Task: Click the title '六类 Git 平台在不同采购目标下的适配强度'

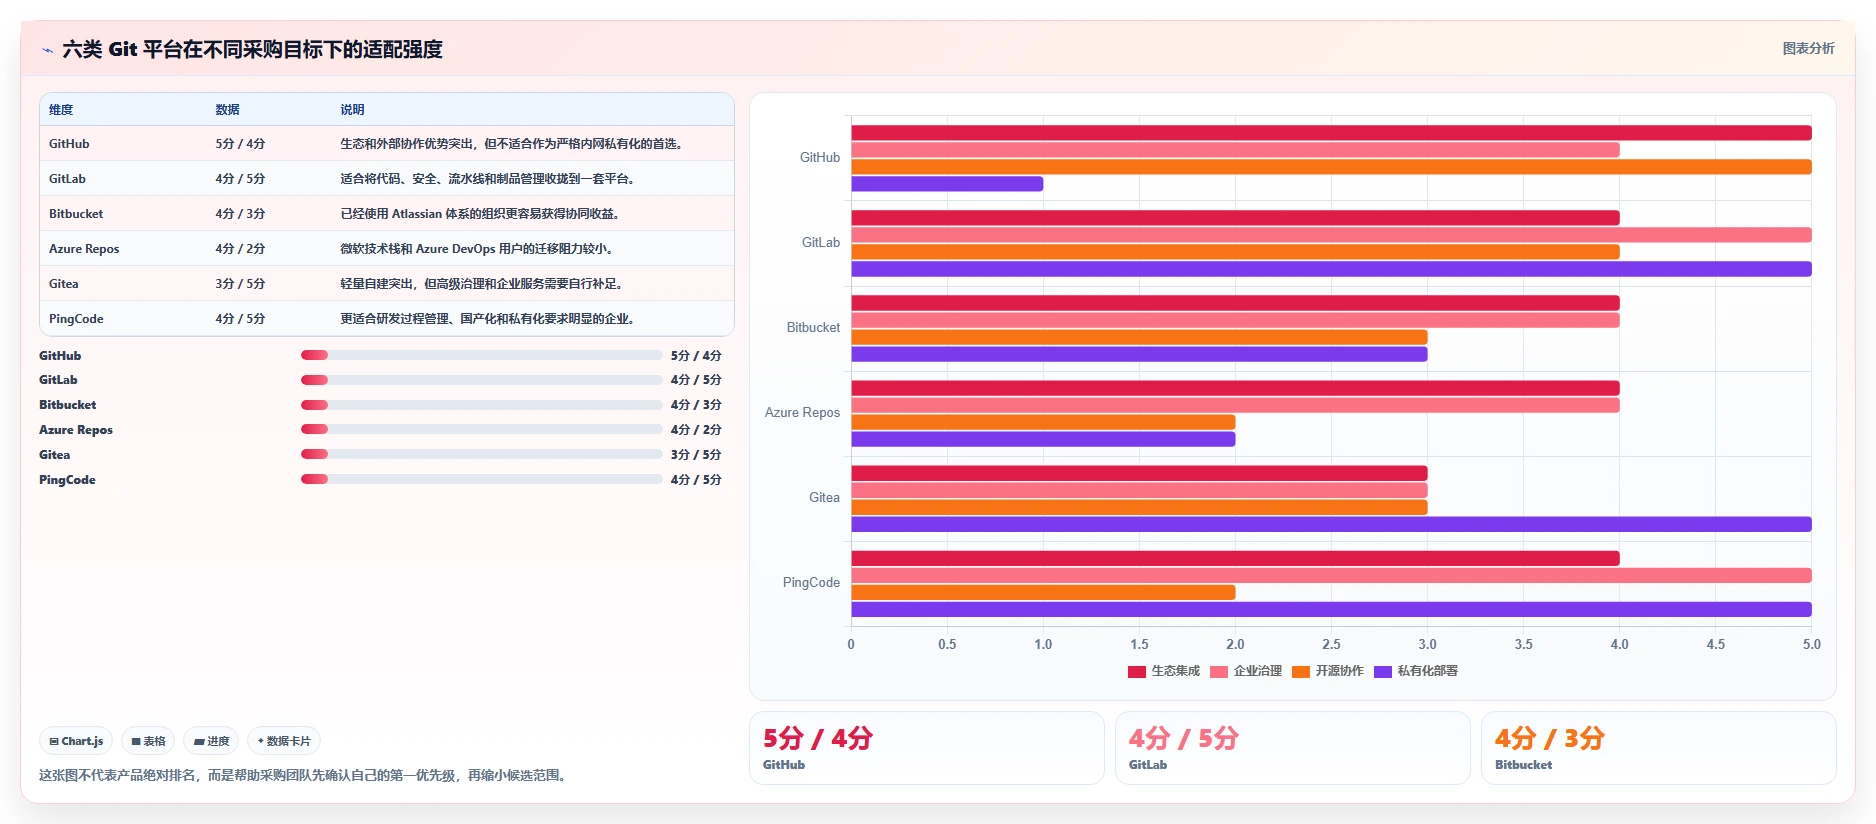Action: point(252,49)
